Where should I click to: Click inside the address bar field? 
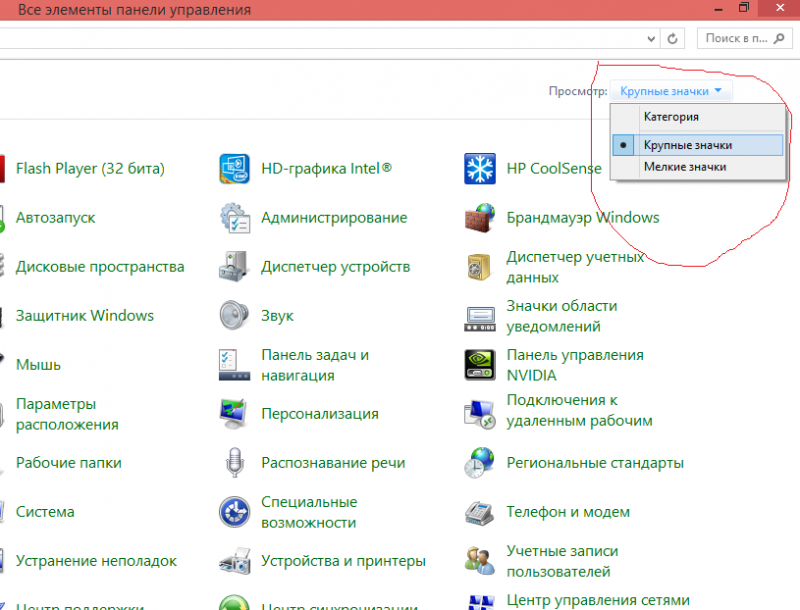[x=321, y=39]
